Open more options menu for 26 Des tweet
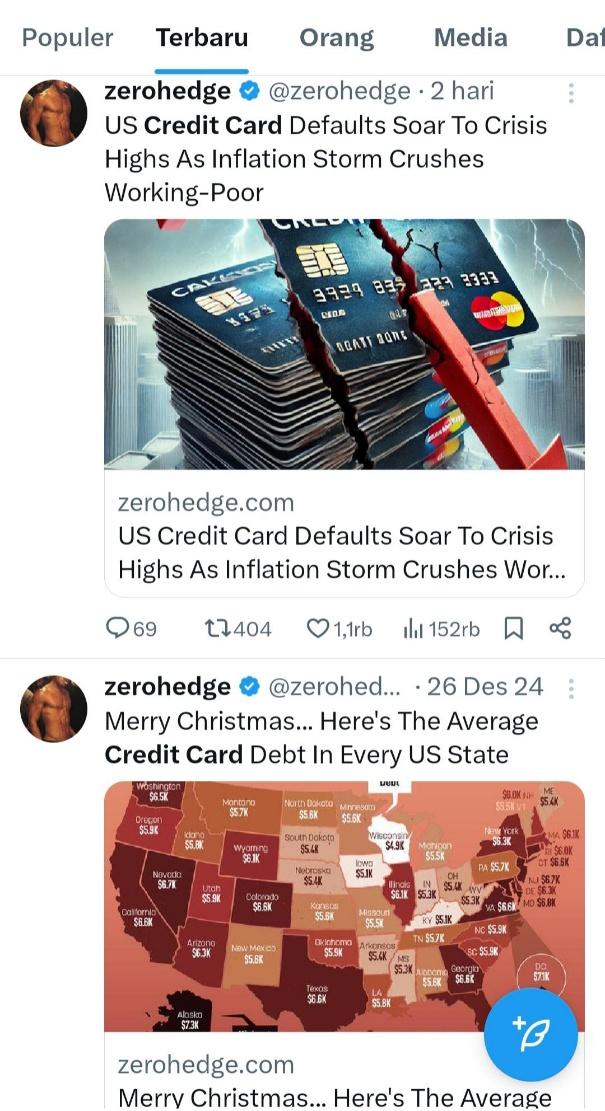The image size is (605, 1111). [571, 688]
